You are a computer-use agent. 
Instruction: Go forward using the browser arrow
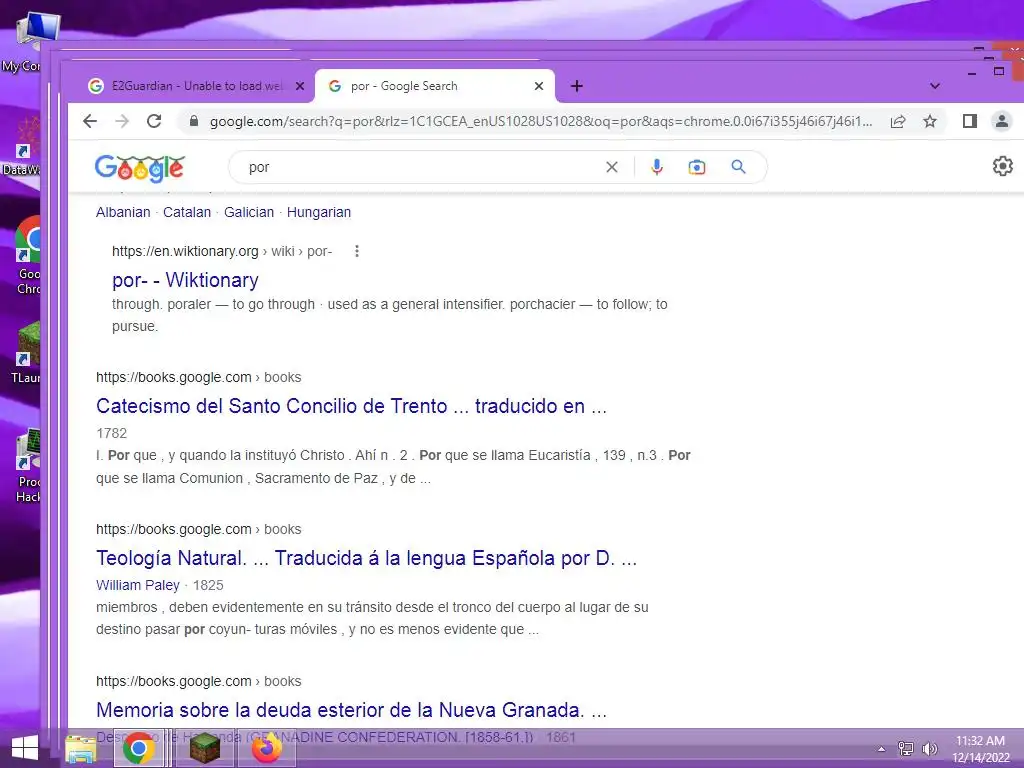[x=122, y=121]
